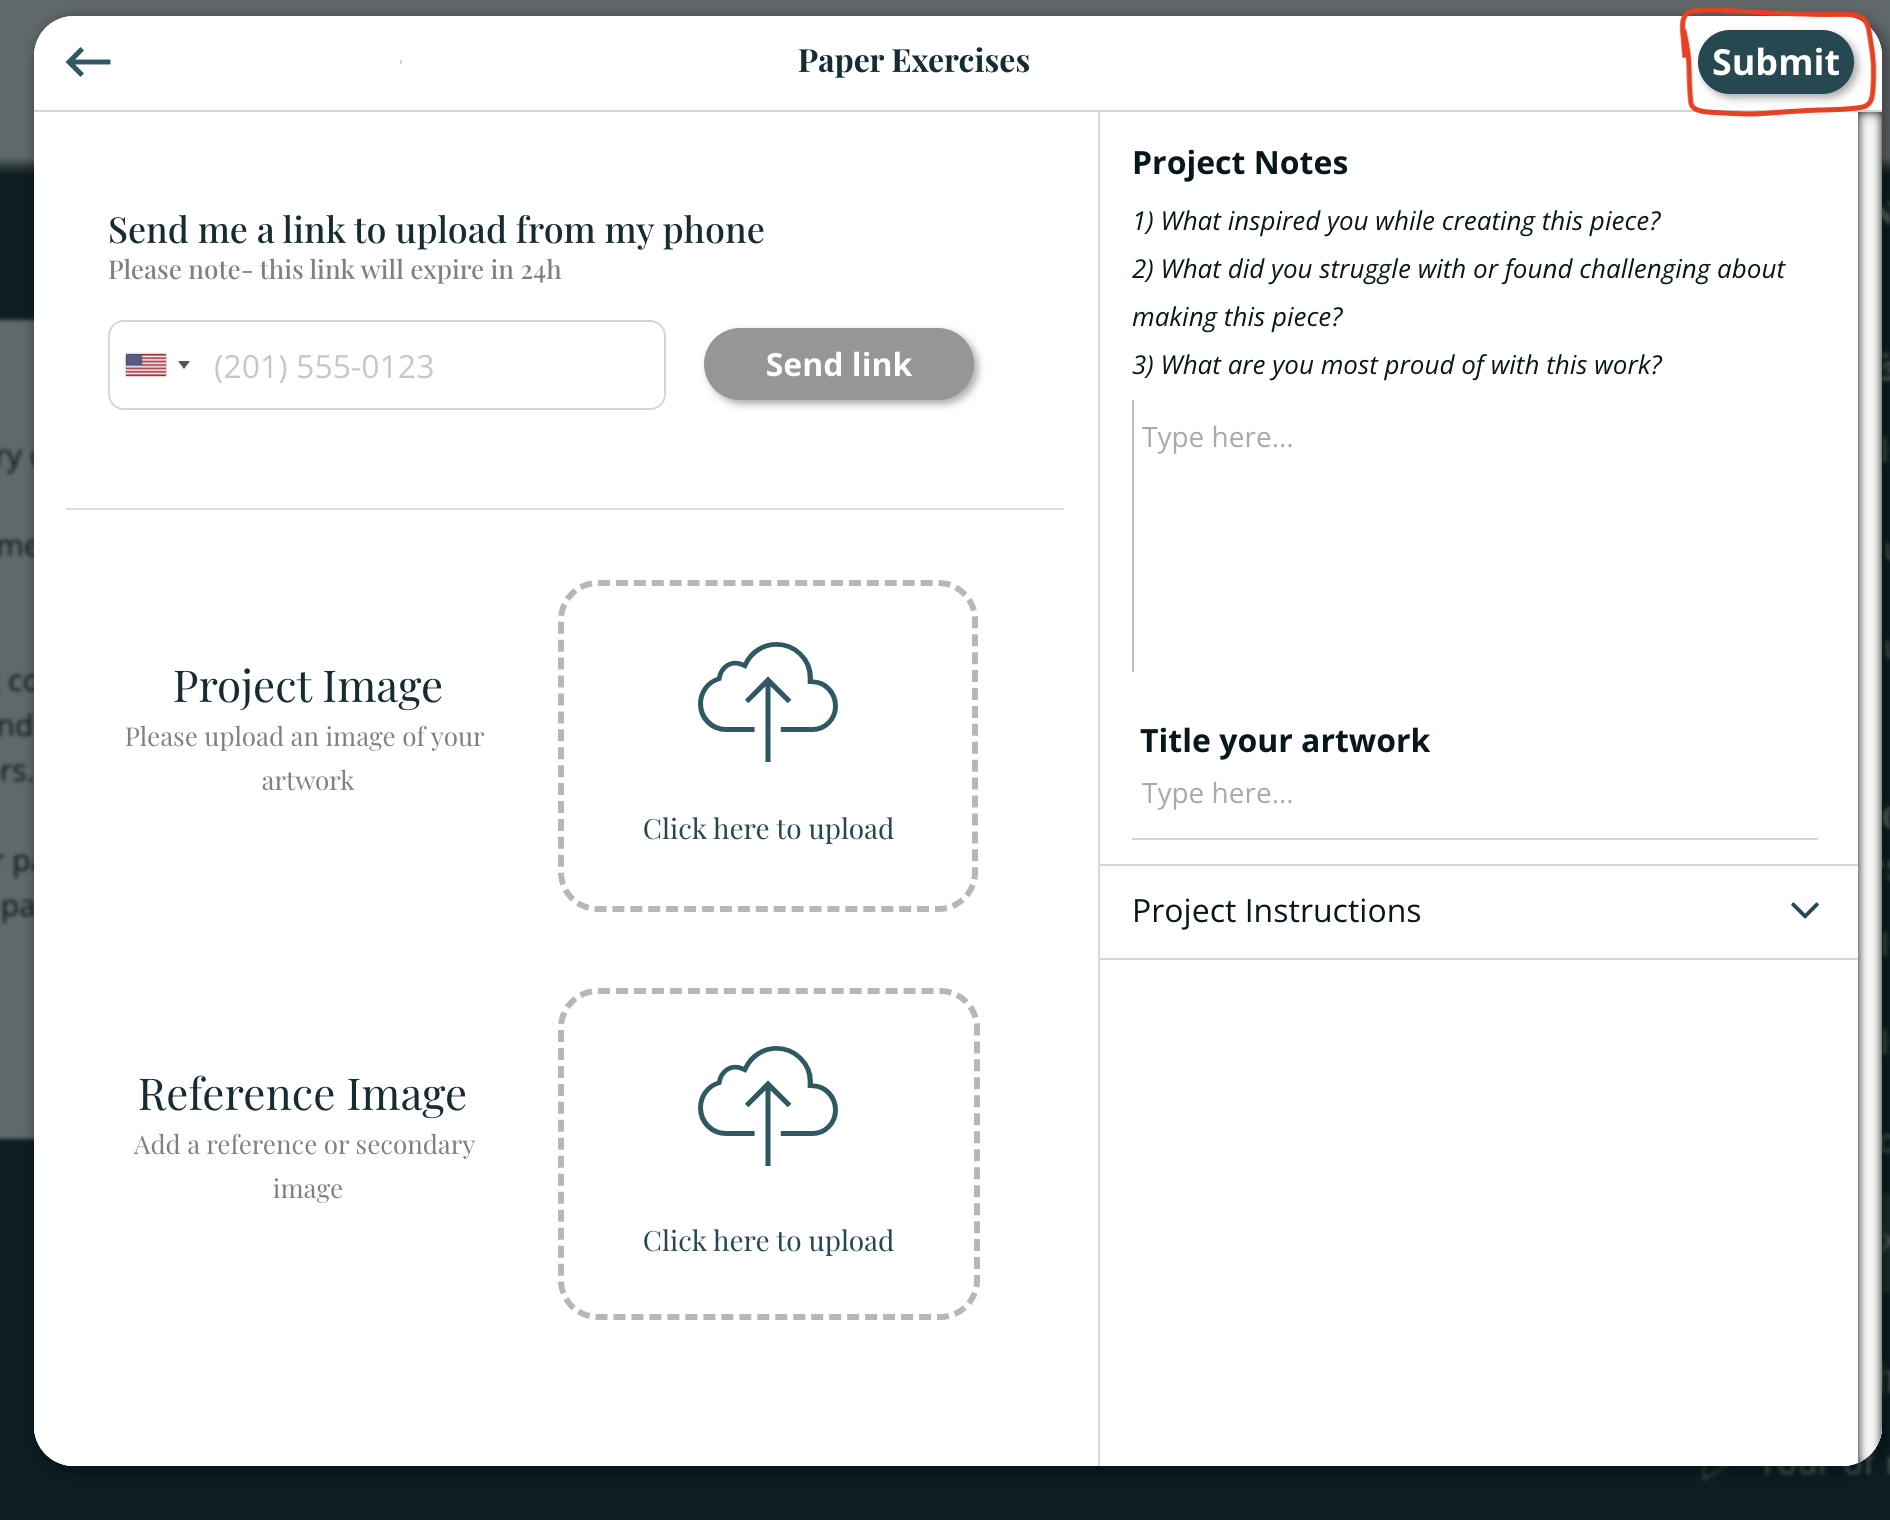This screenshot has height=1520, width=1890.
Task: Click the Paper Exercises heading
Action: coord(914,61)
